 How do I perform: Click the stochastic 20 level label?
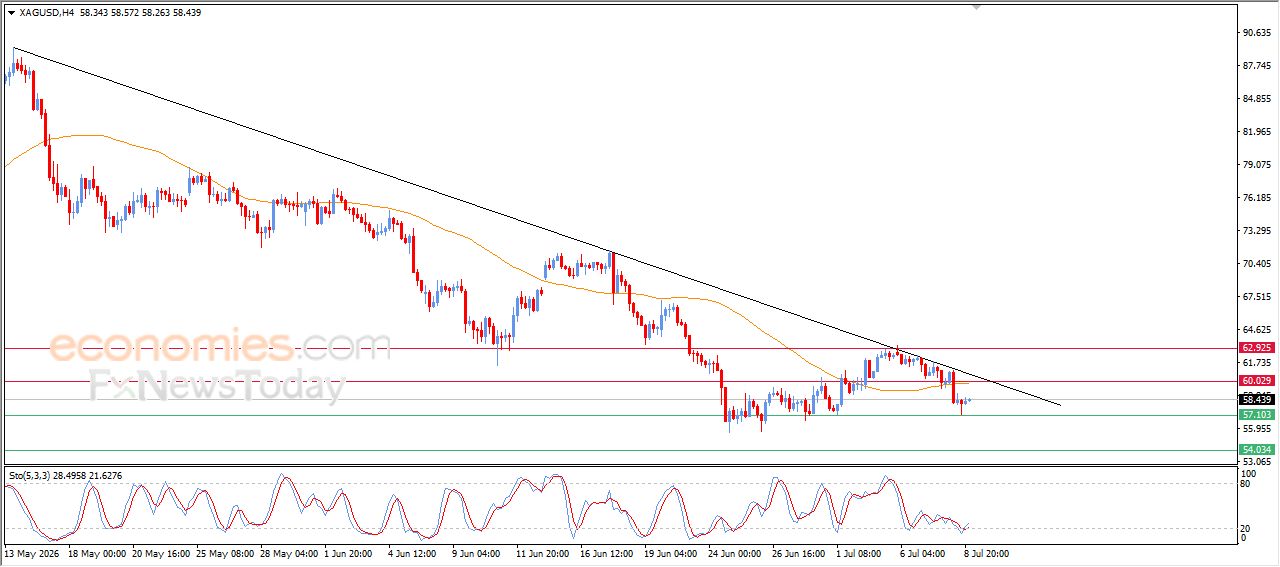point(1246,528)
